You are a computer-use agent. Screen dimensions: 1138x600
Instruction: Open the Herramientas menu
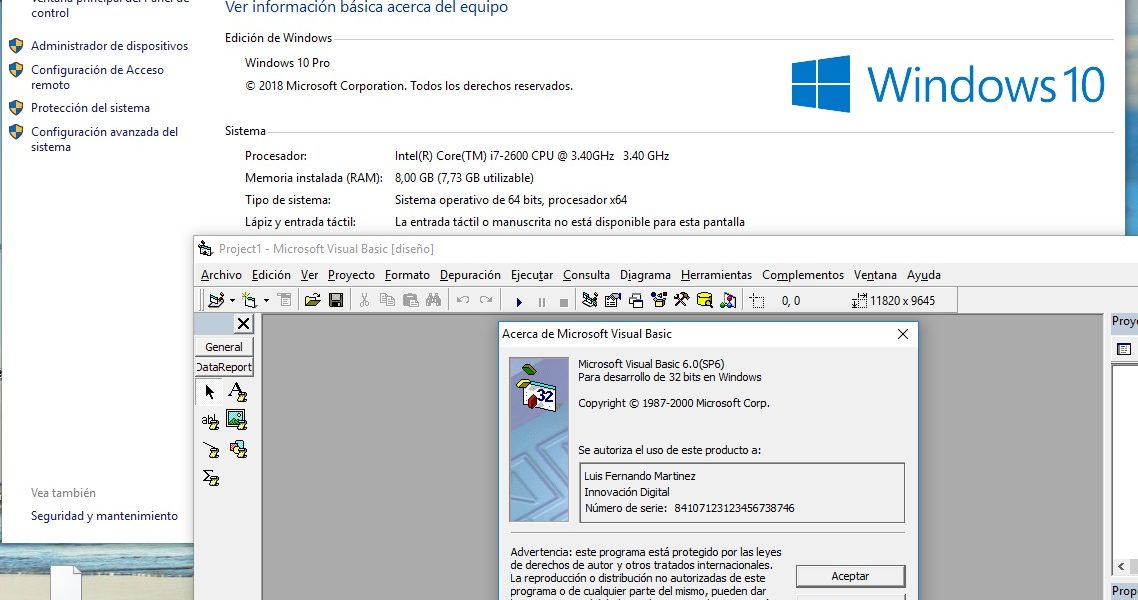click(716, 275)
